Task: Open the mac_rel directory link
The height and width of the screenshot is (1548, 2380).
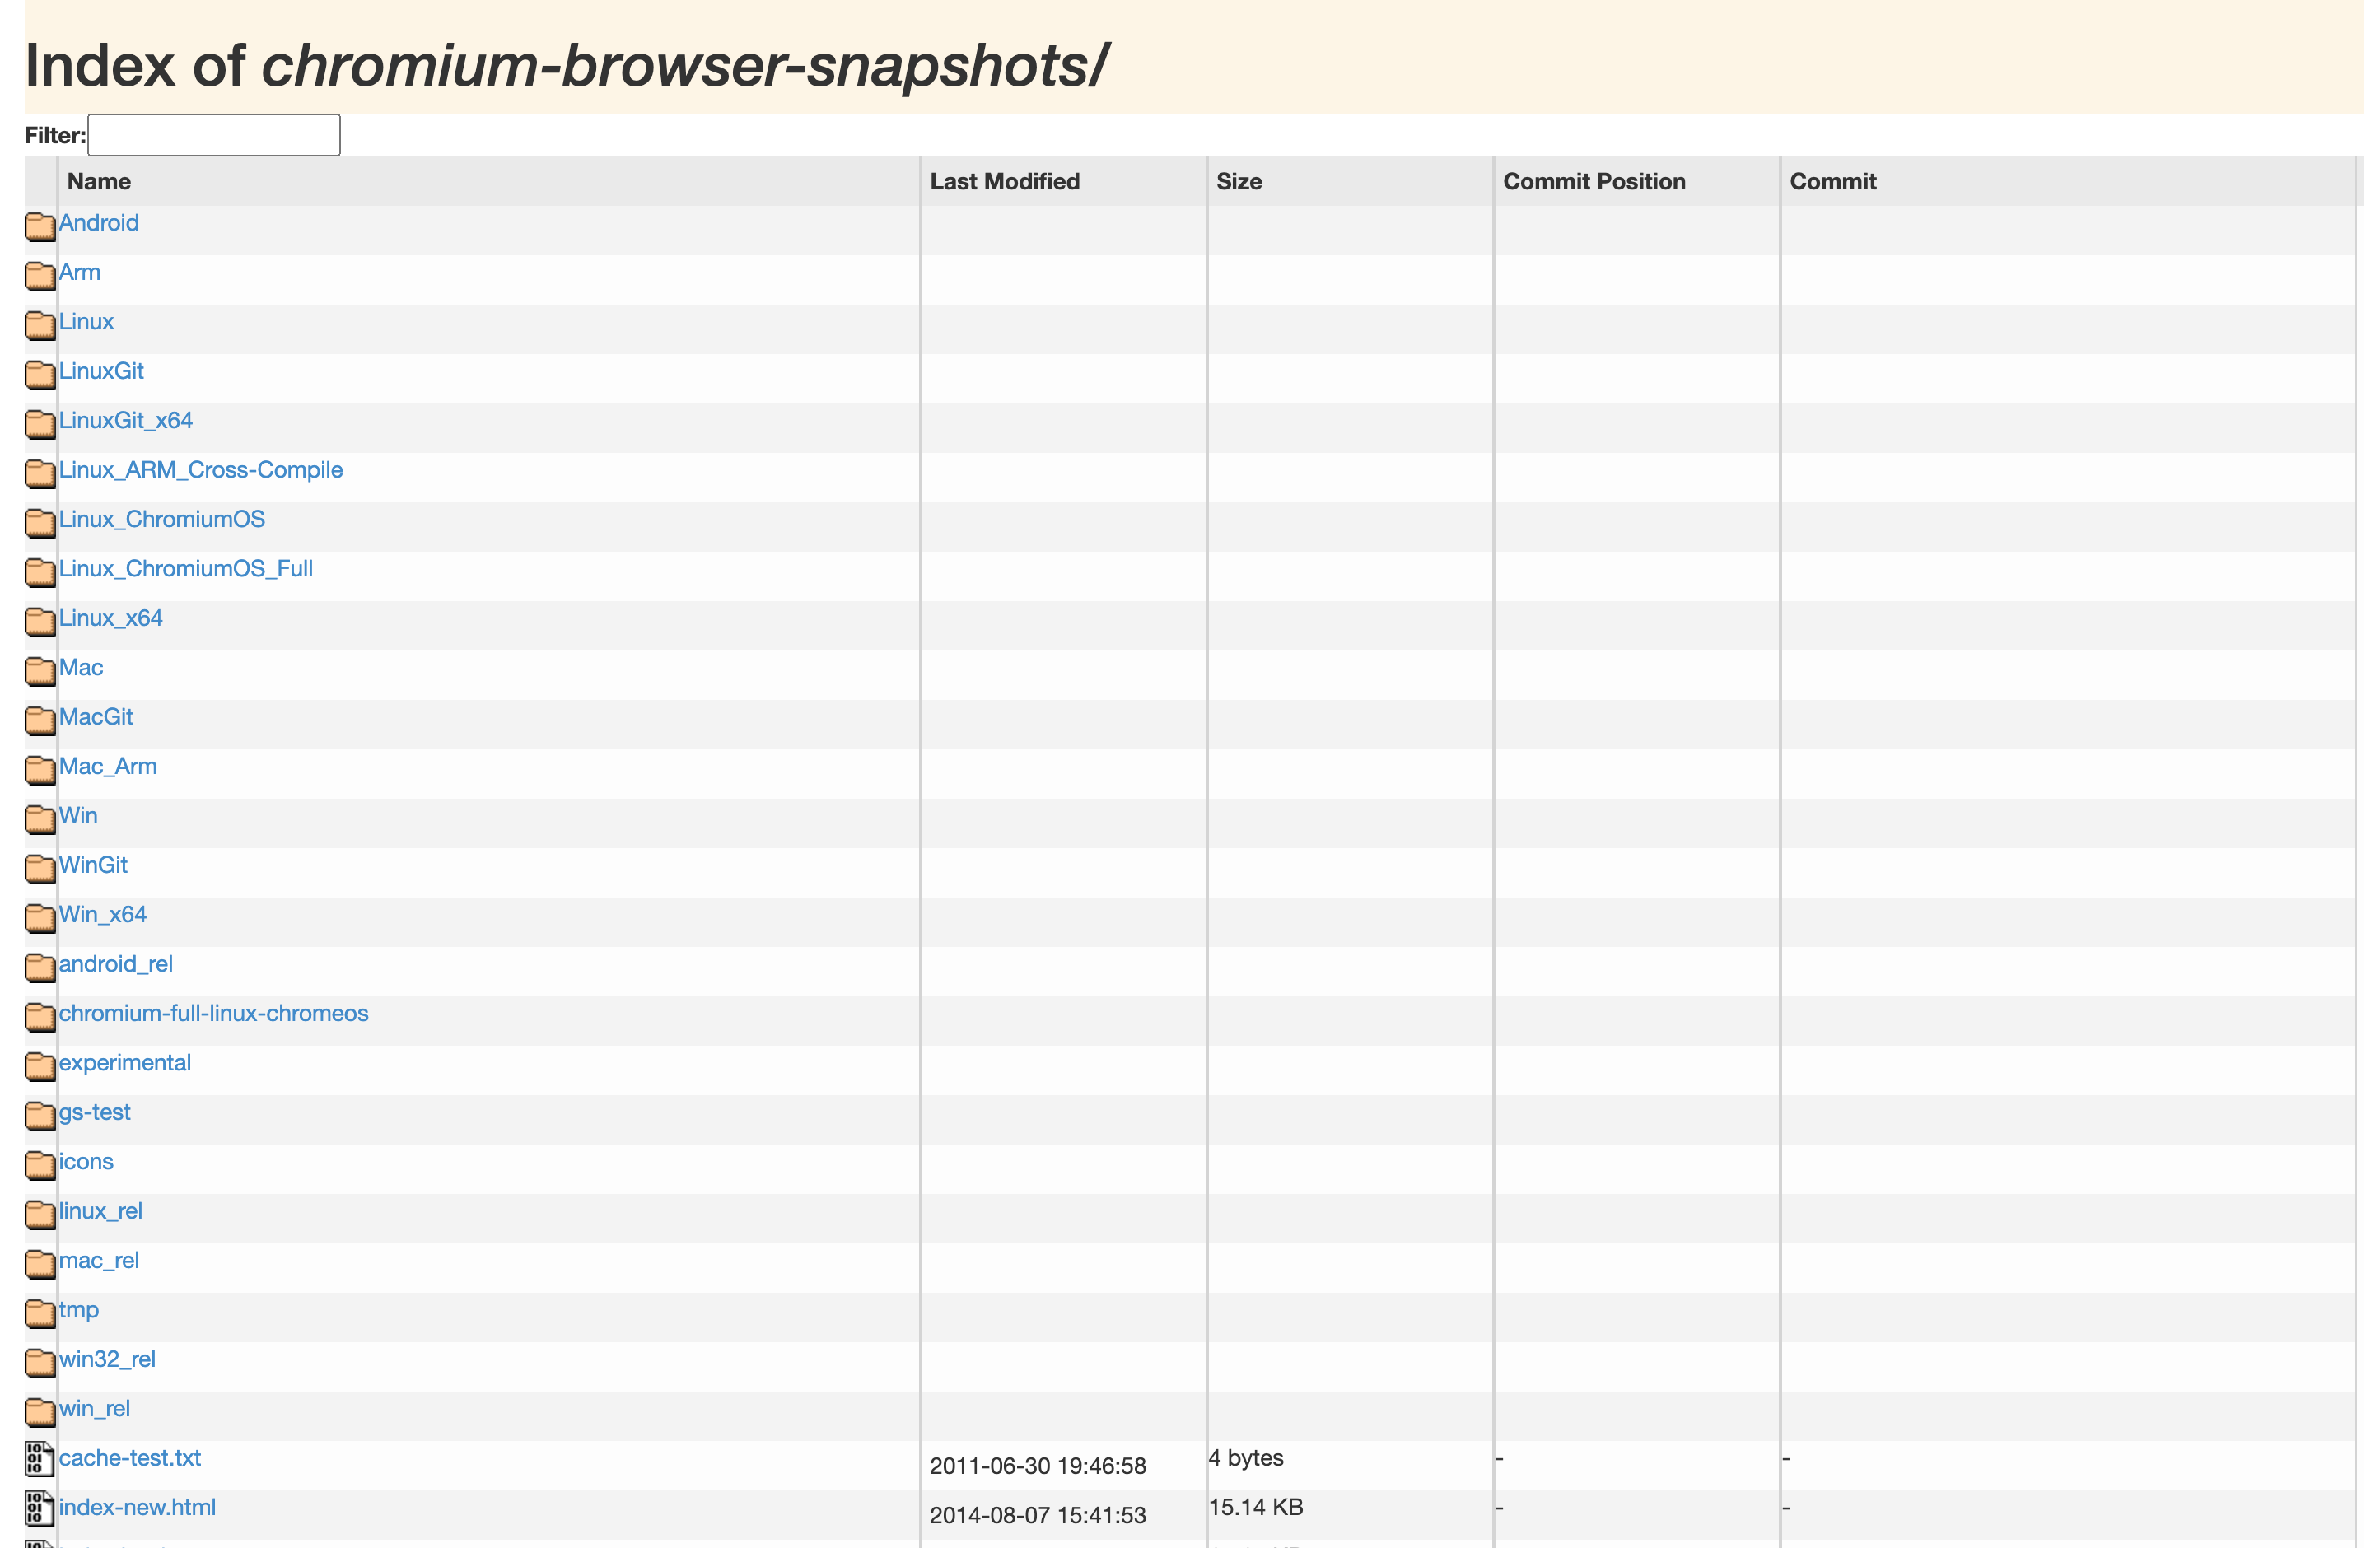Action: (x=99, y=1260)
